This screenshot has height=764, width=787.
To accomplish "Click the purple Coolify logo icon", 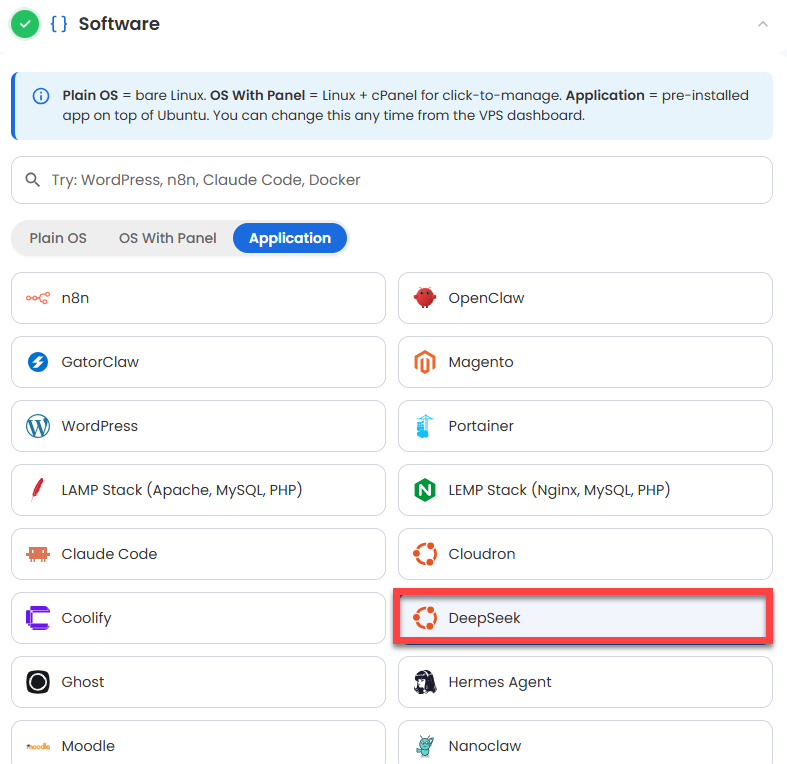I will coord(38,618).
